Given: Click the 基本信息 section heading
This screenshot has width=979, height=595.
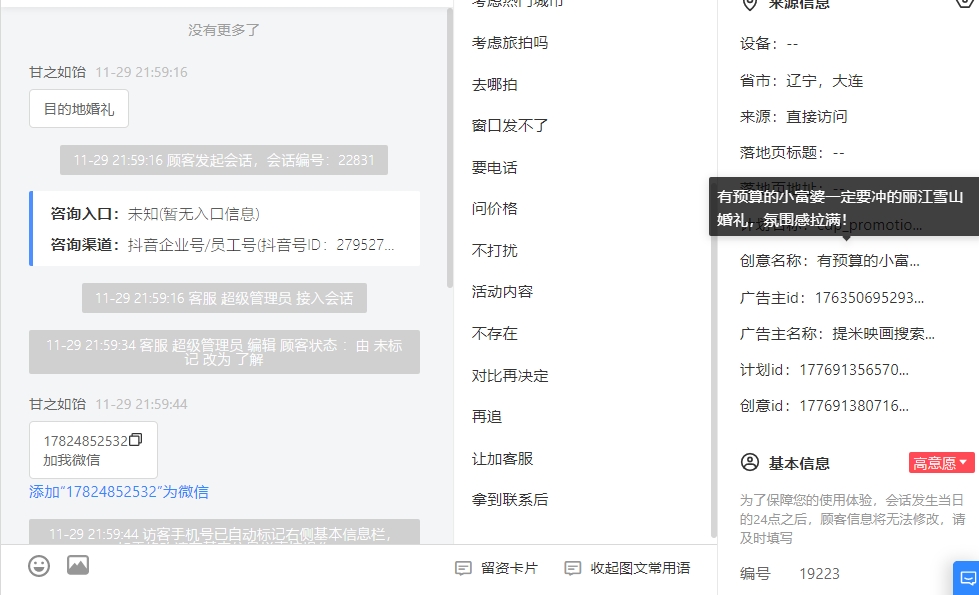Looking at the screenshot, I should [799, 463].
